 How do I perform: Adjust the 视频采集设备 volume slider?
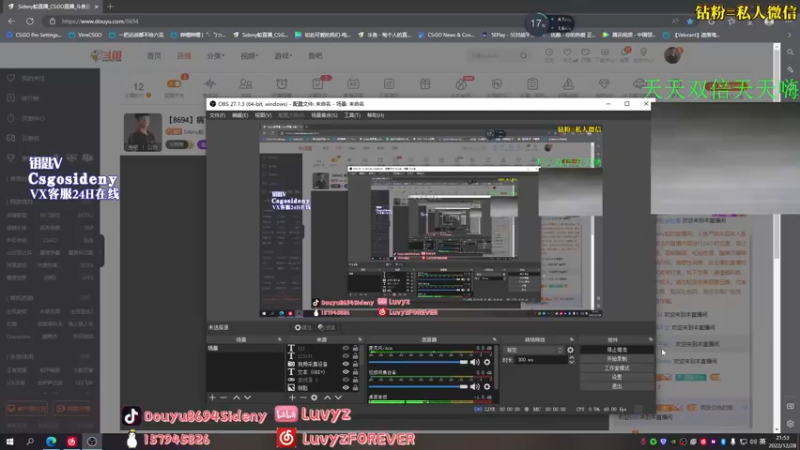click(x=418, y=387)
